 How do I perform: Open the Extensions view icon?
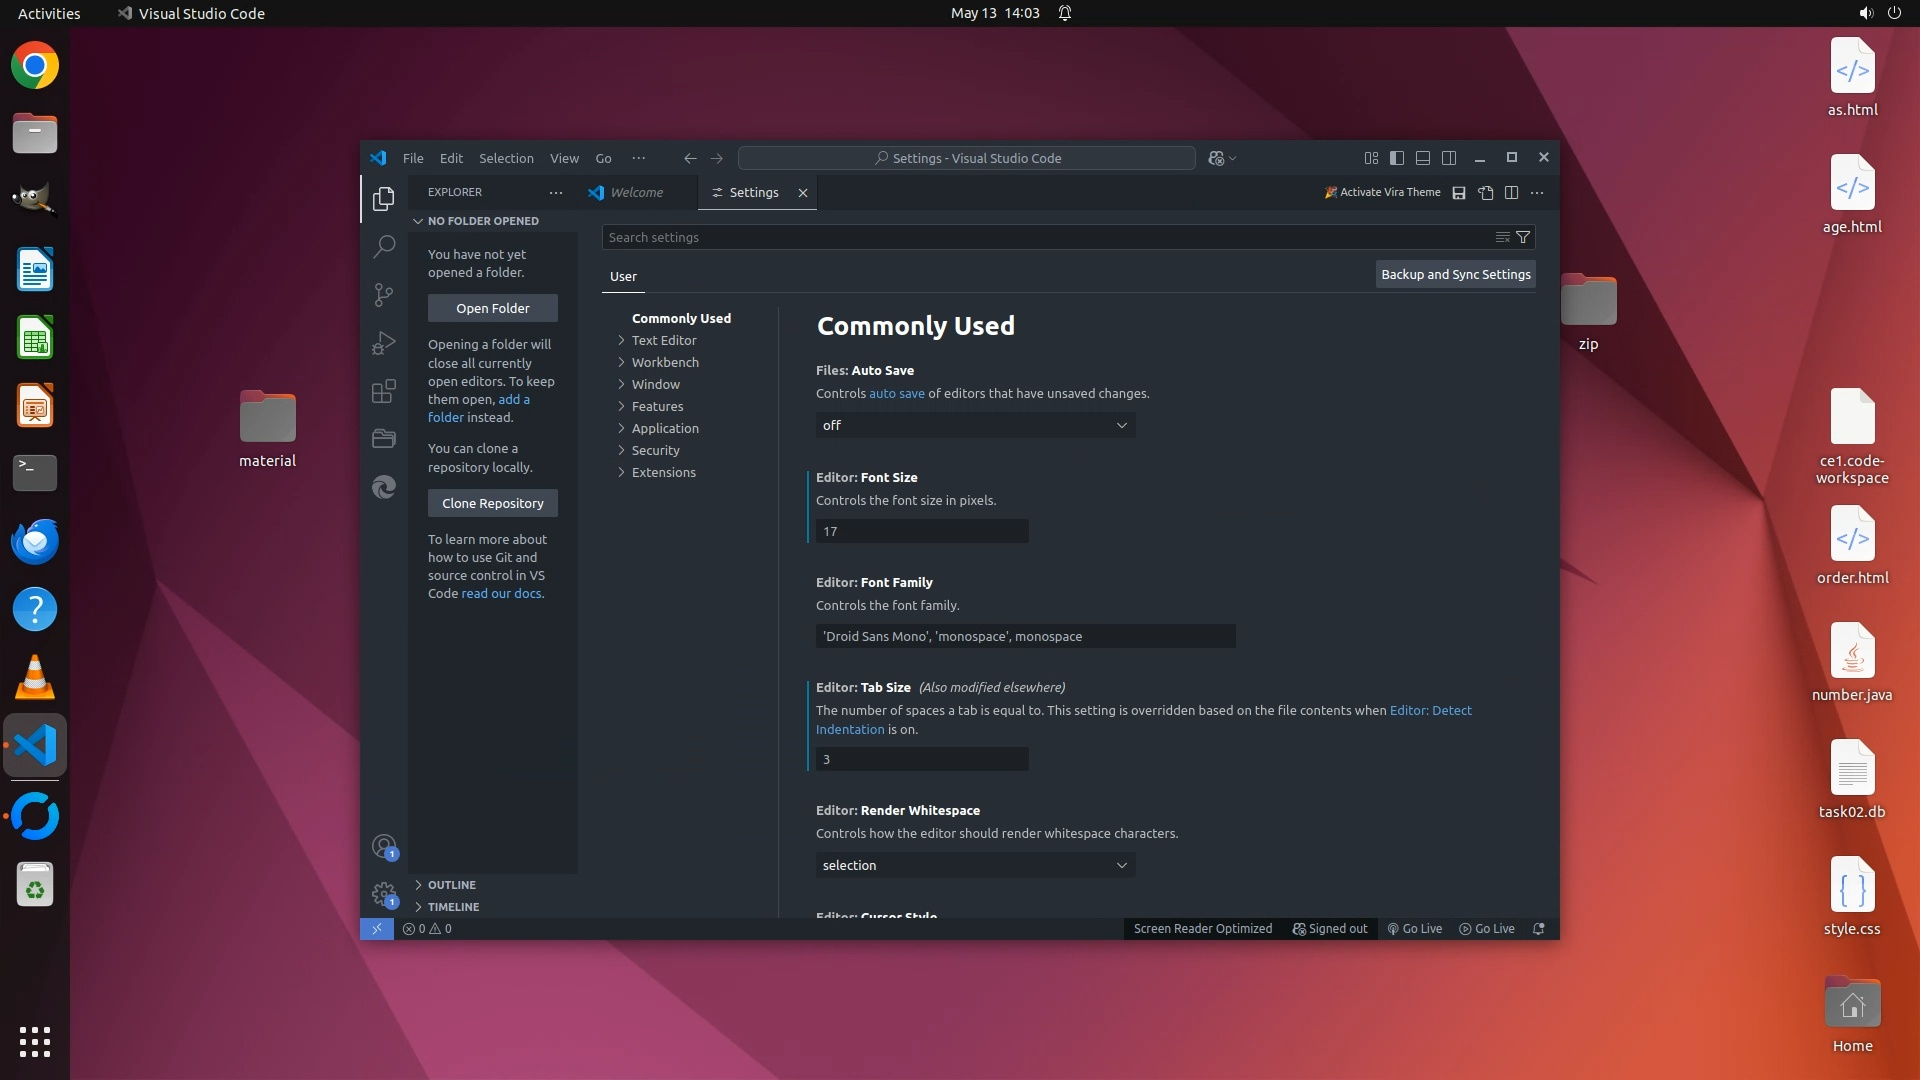point(384,391)
